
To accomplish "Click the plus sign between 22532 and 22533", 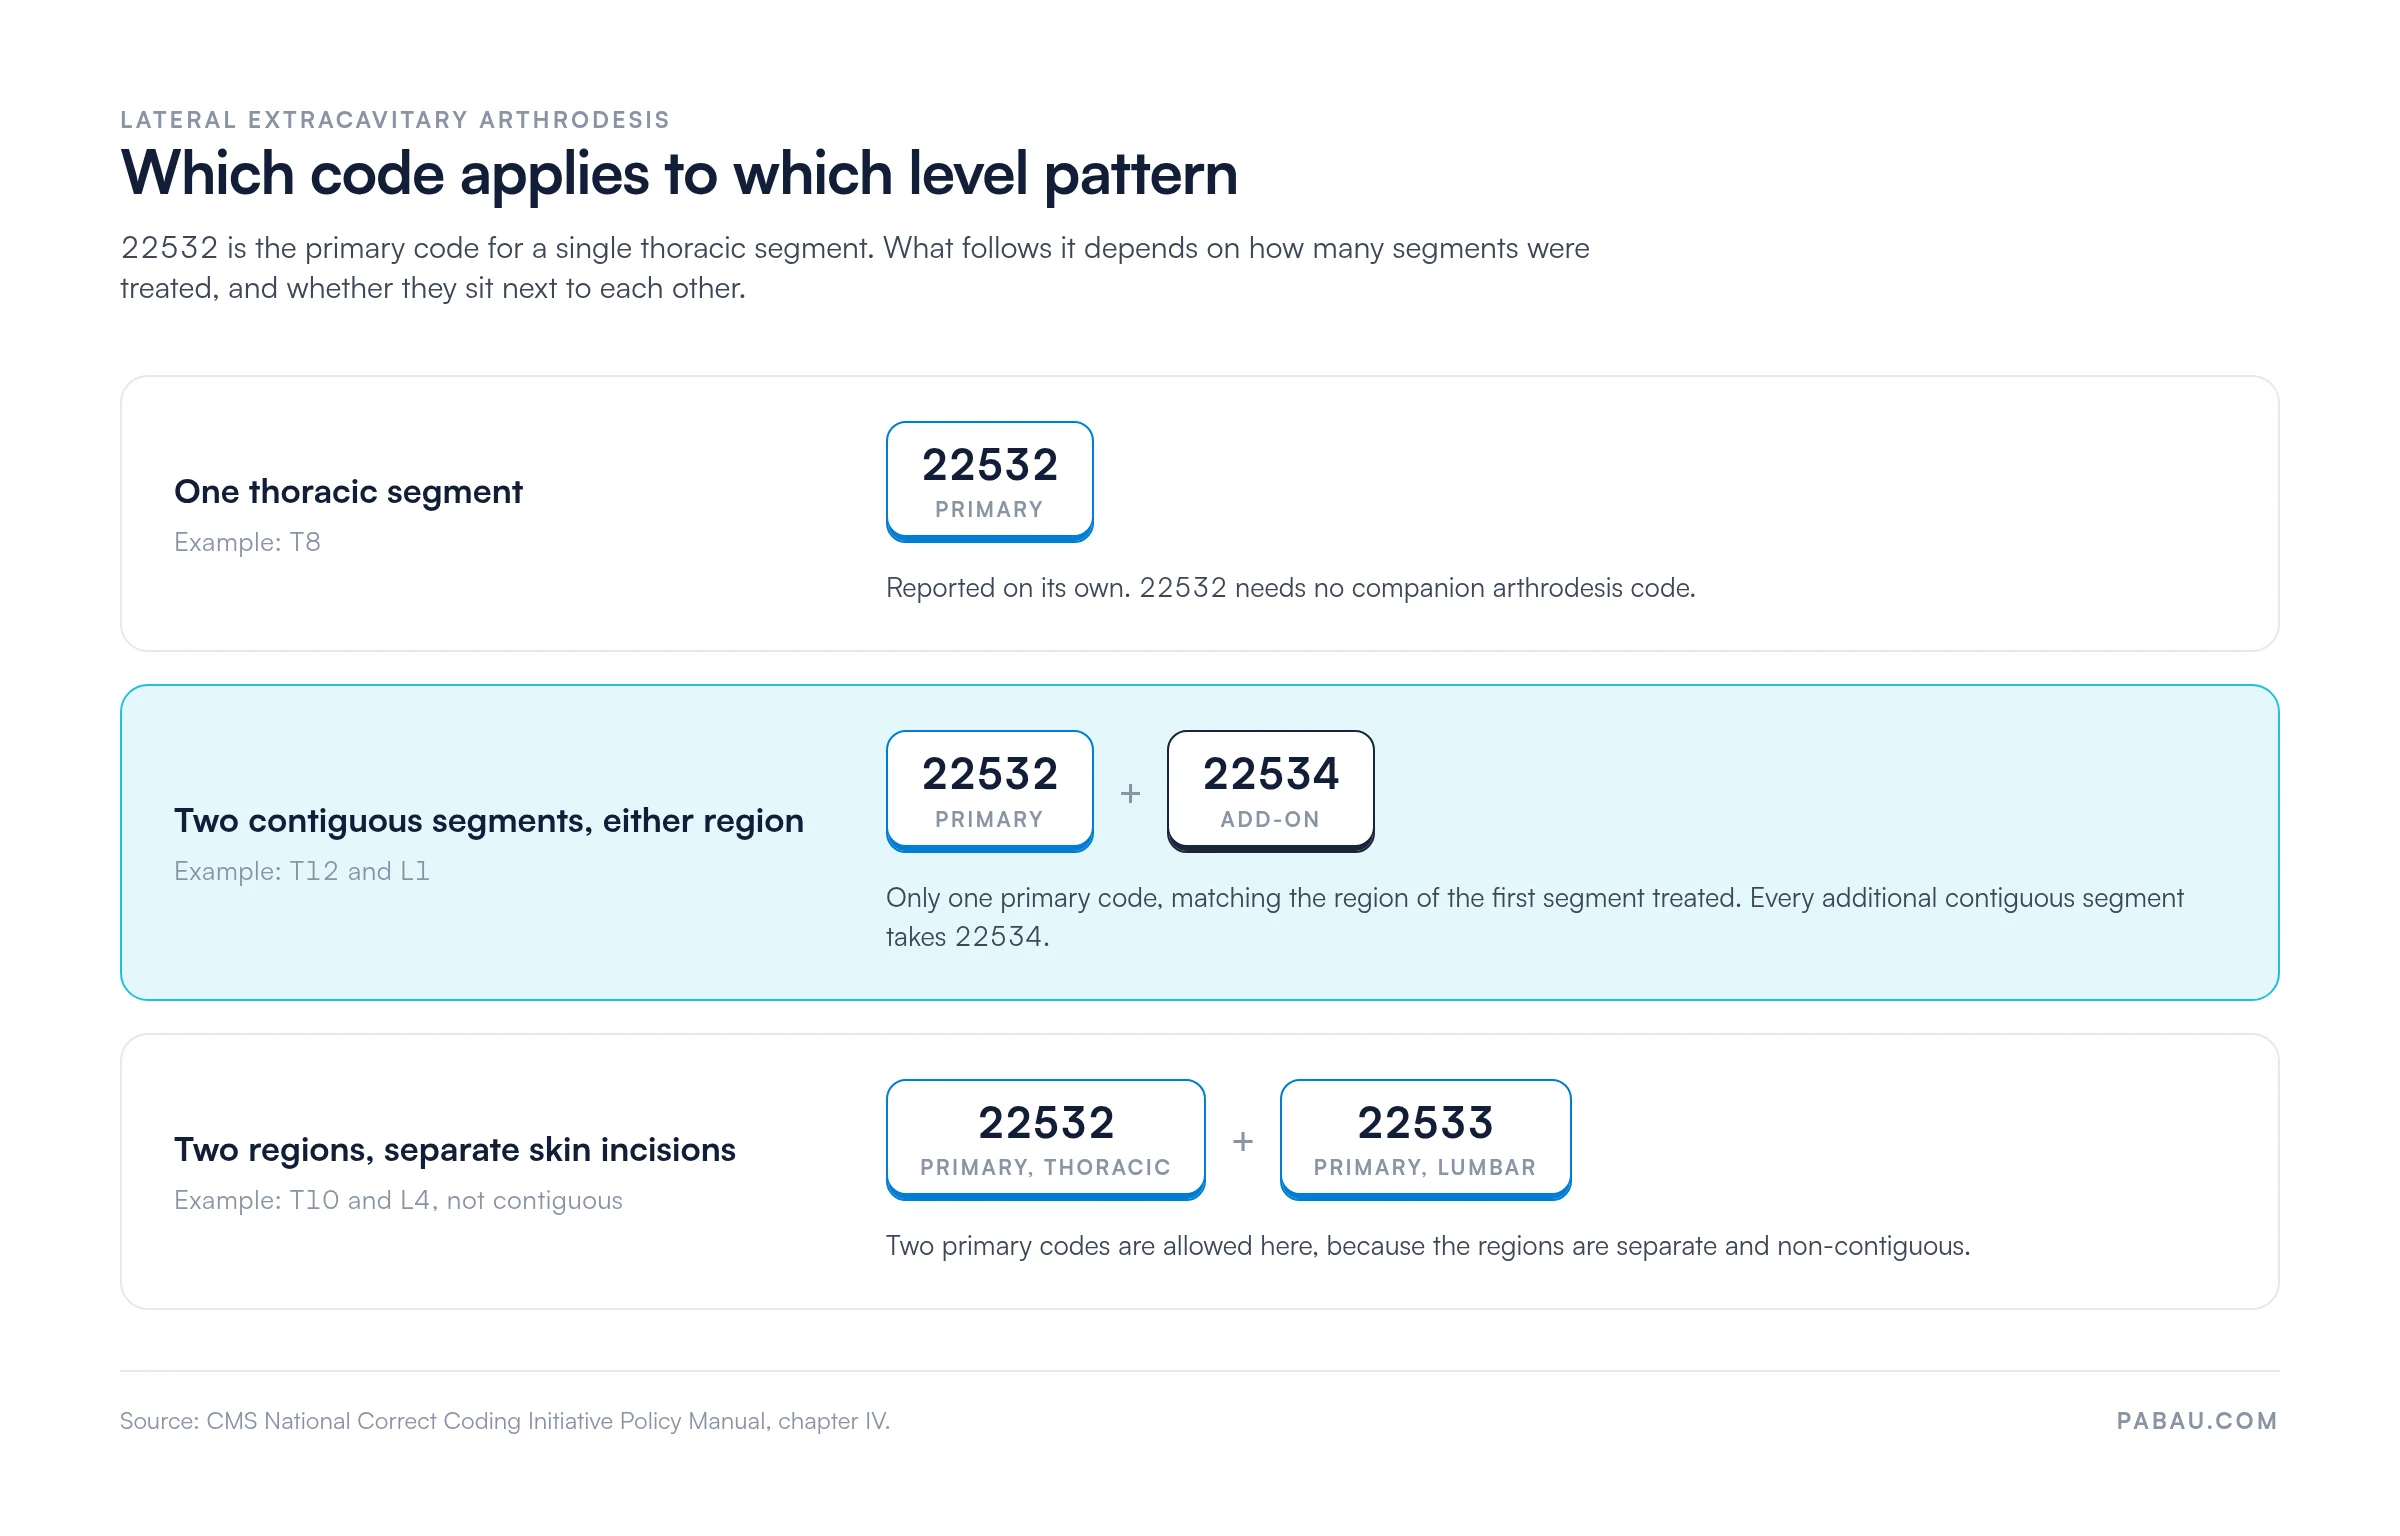I will tap(1242, 1141).
